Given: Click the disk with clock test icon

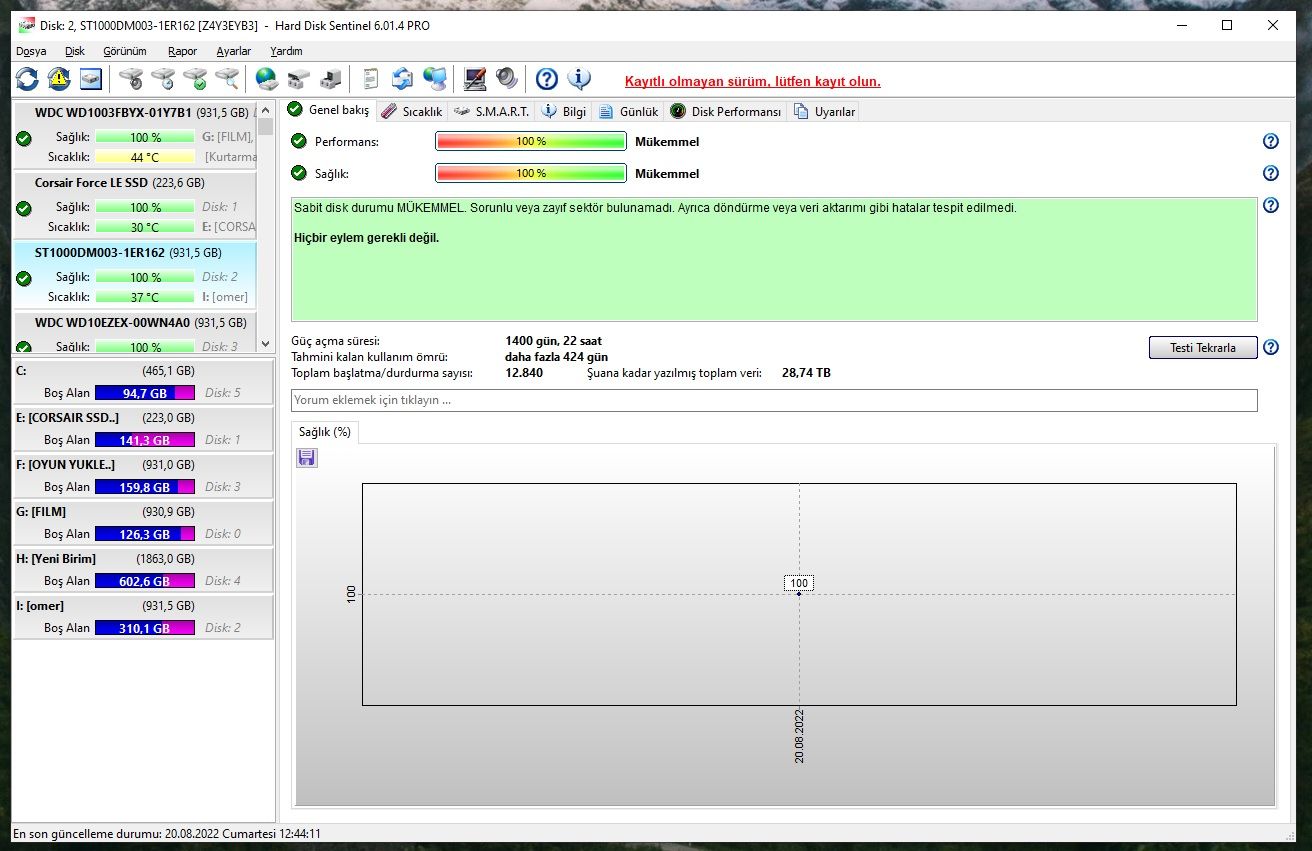Looking at the screenshot, I should pos(163,79).
